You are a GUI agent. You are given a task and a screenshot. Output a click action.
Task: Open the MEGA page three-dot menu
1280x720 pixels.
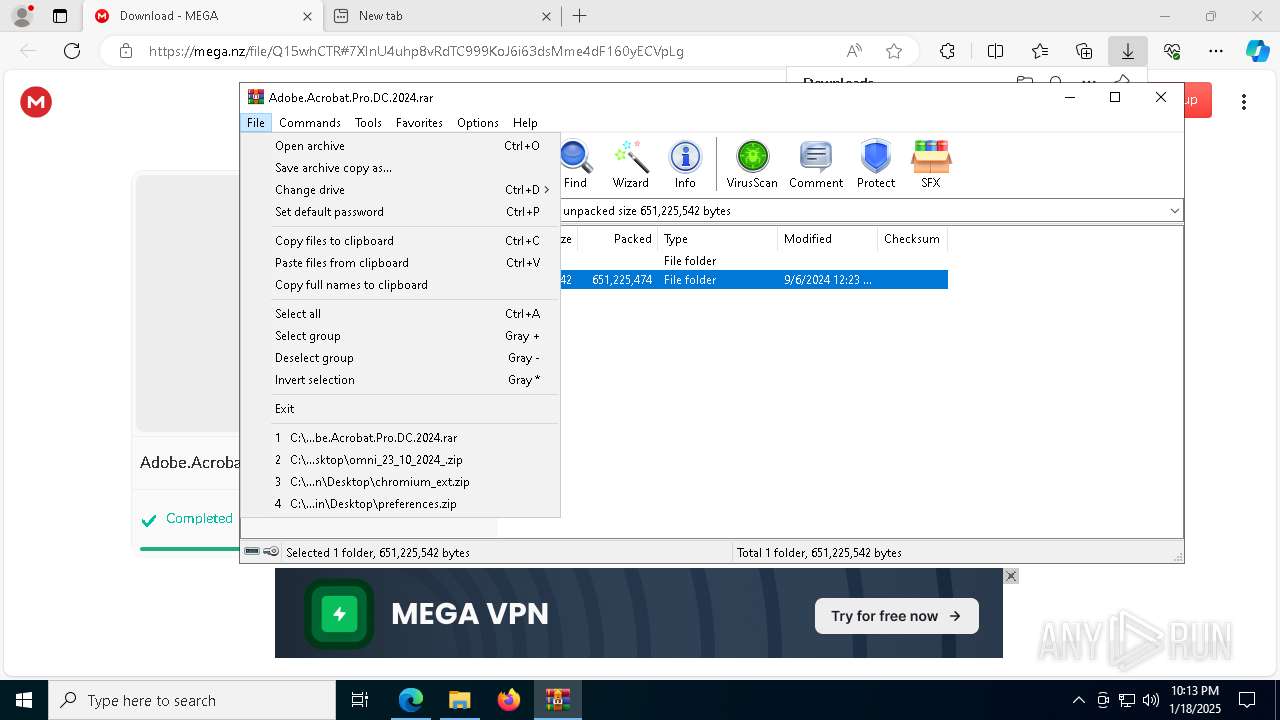pos(1244,102)
